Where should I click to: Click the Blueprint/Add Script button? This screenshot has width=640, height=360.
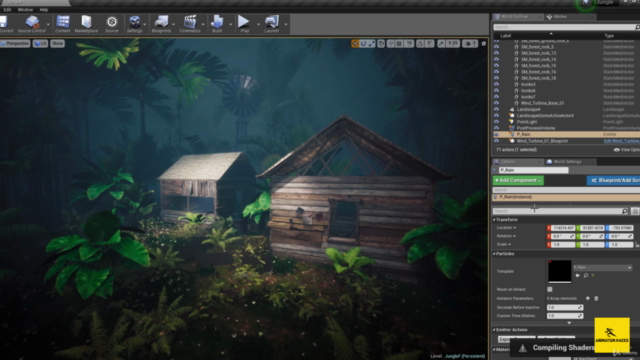613,180
